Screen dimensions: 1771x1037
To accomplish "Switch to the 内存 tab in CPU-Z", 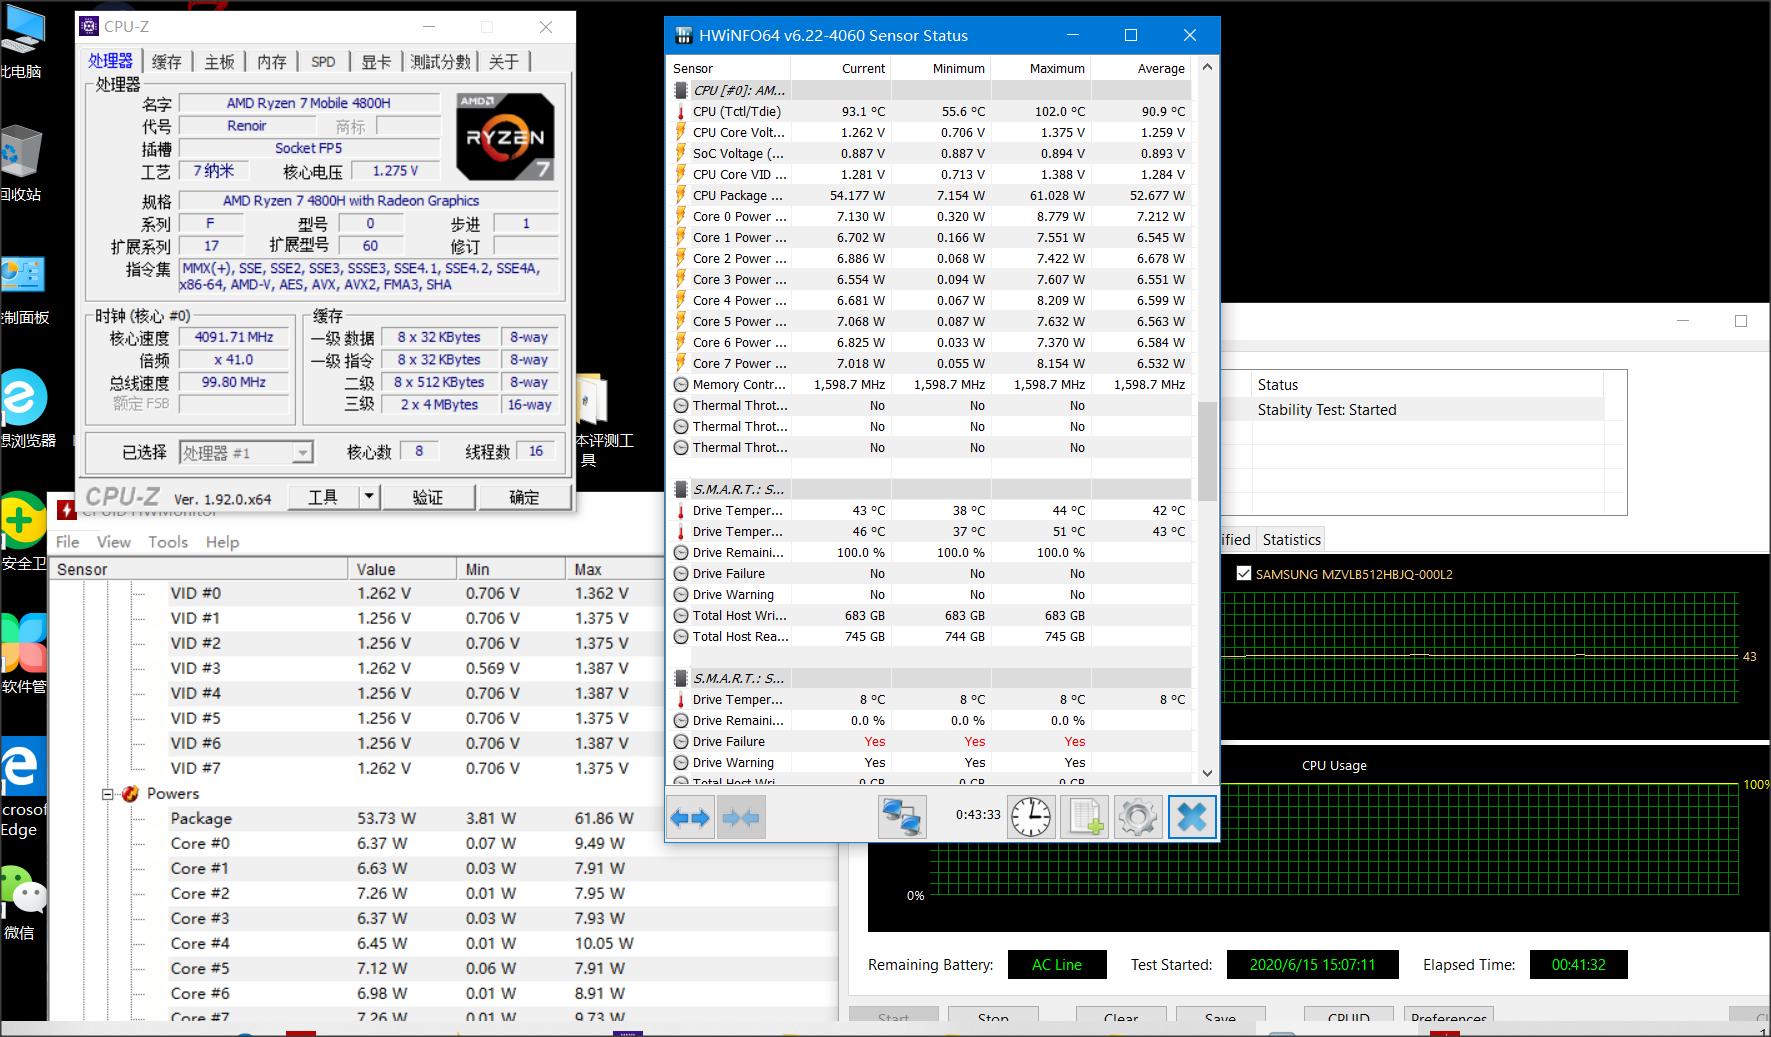I will pos(271,62).
